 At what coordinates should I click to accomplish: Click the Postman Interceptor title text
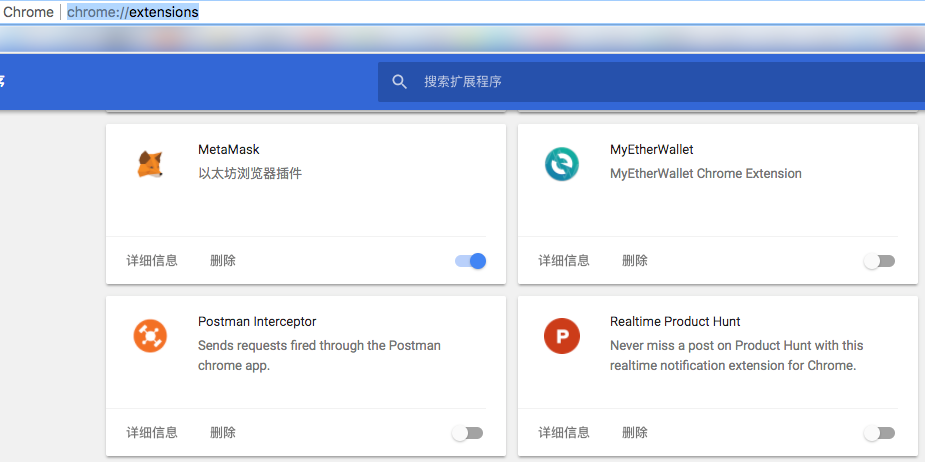click(257, 322)
